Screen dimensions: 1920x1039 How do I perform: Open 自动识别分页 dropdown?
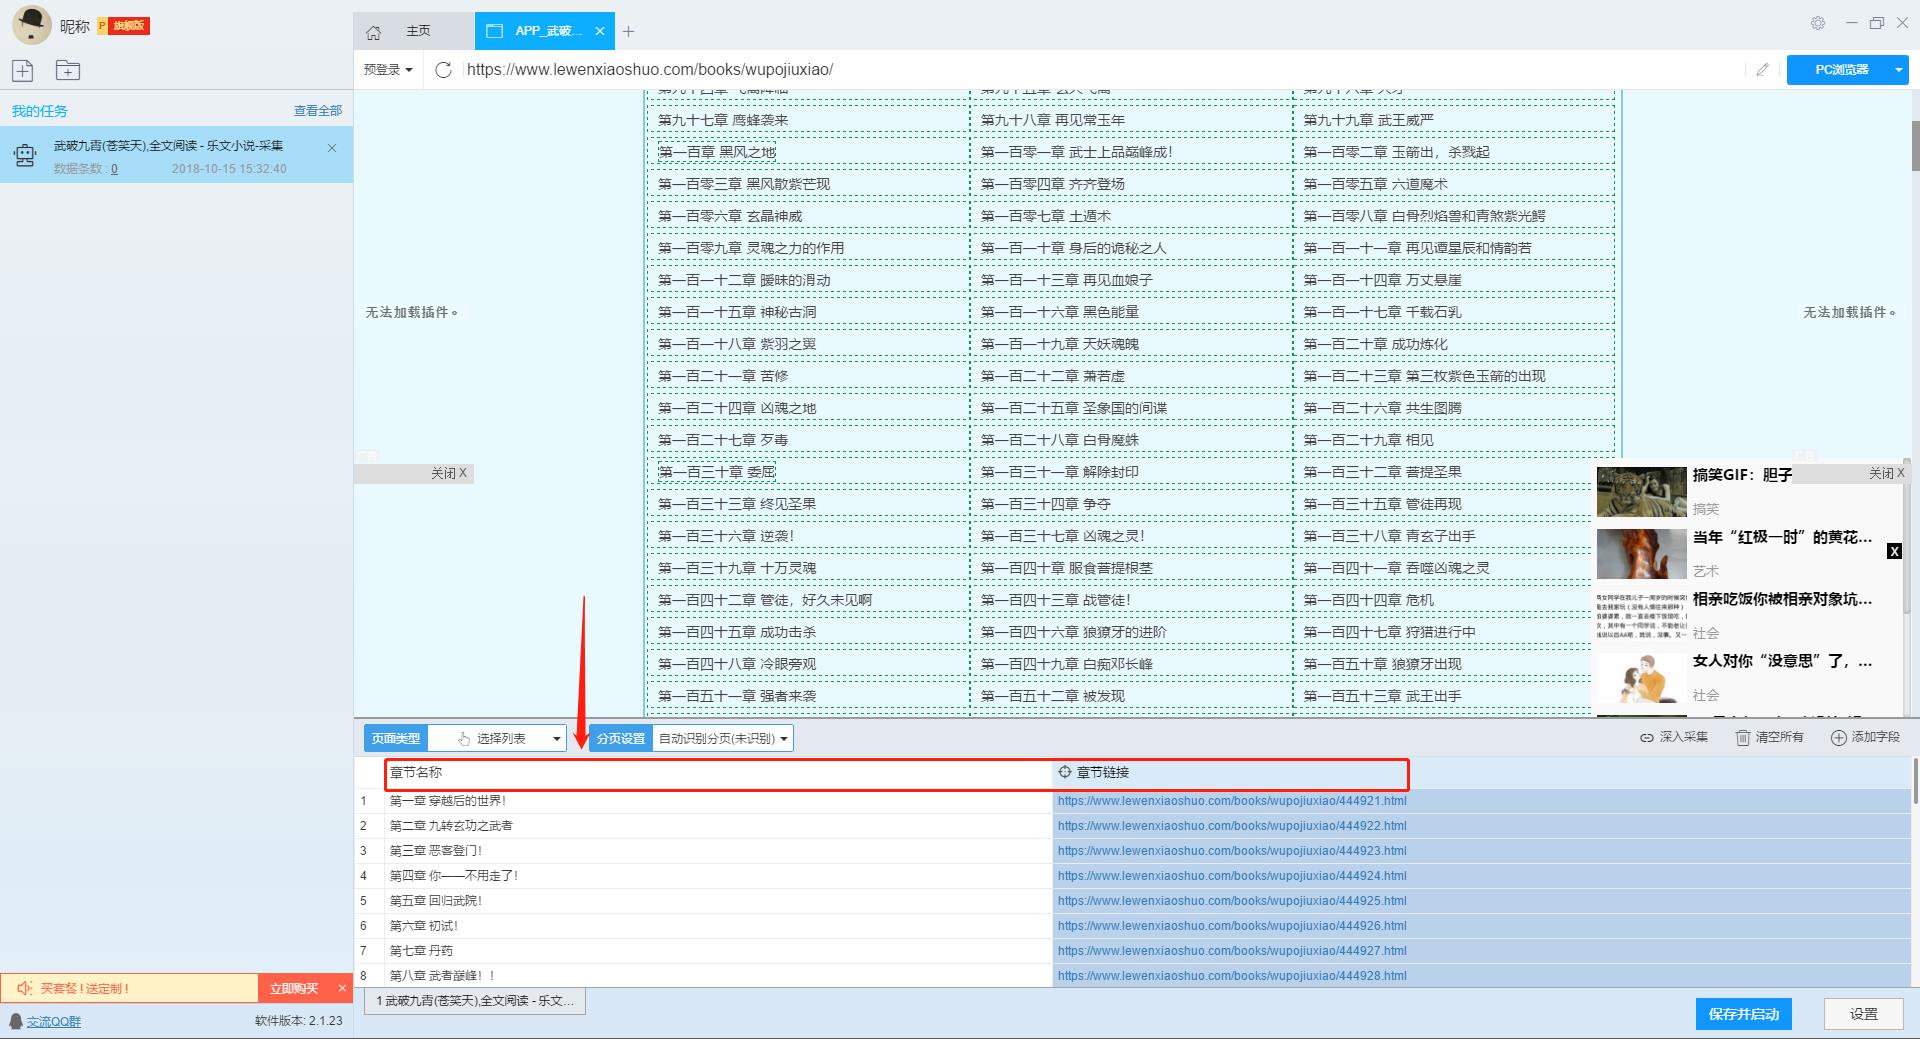click(x=723, y=738)
